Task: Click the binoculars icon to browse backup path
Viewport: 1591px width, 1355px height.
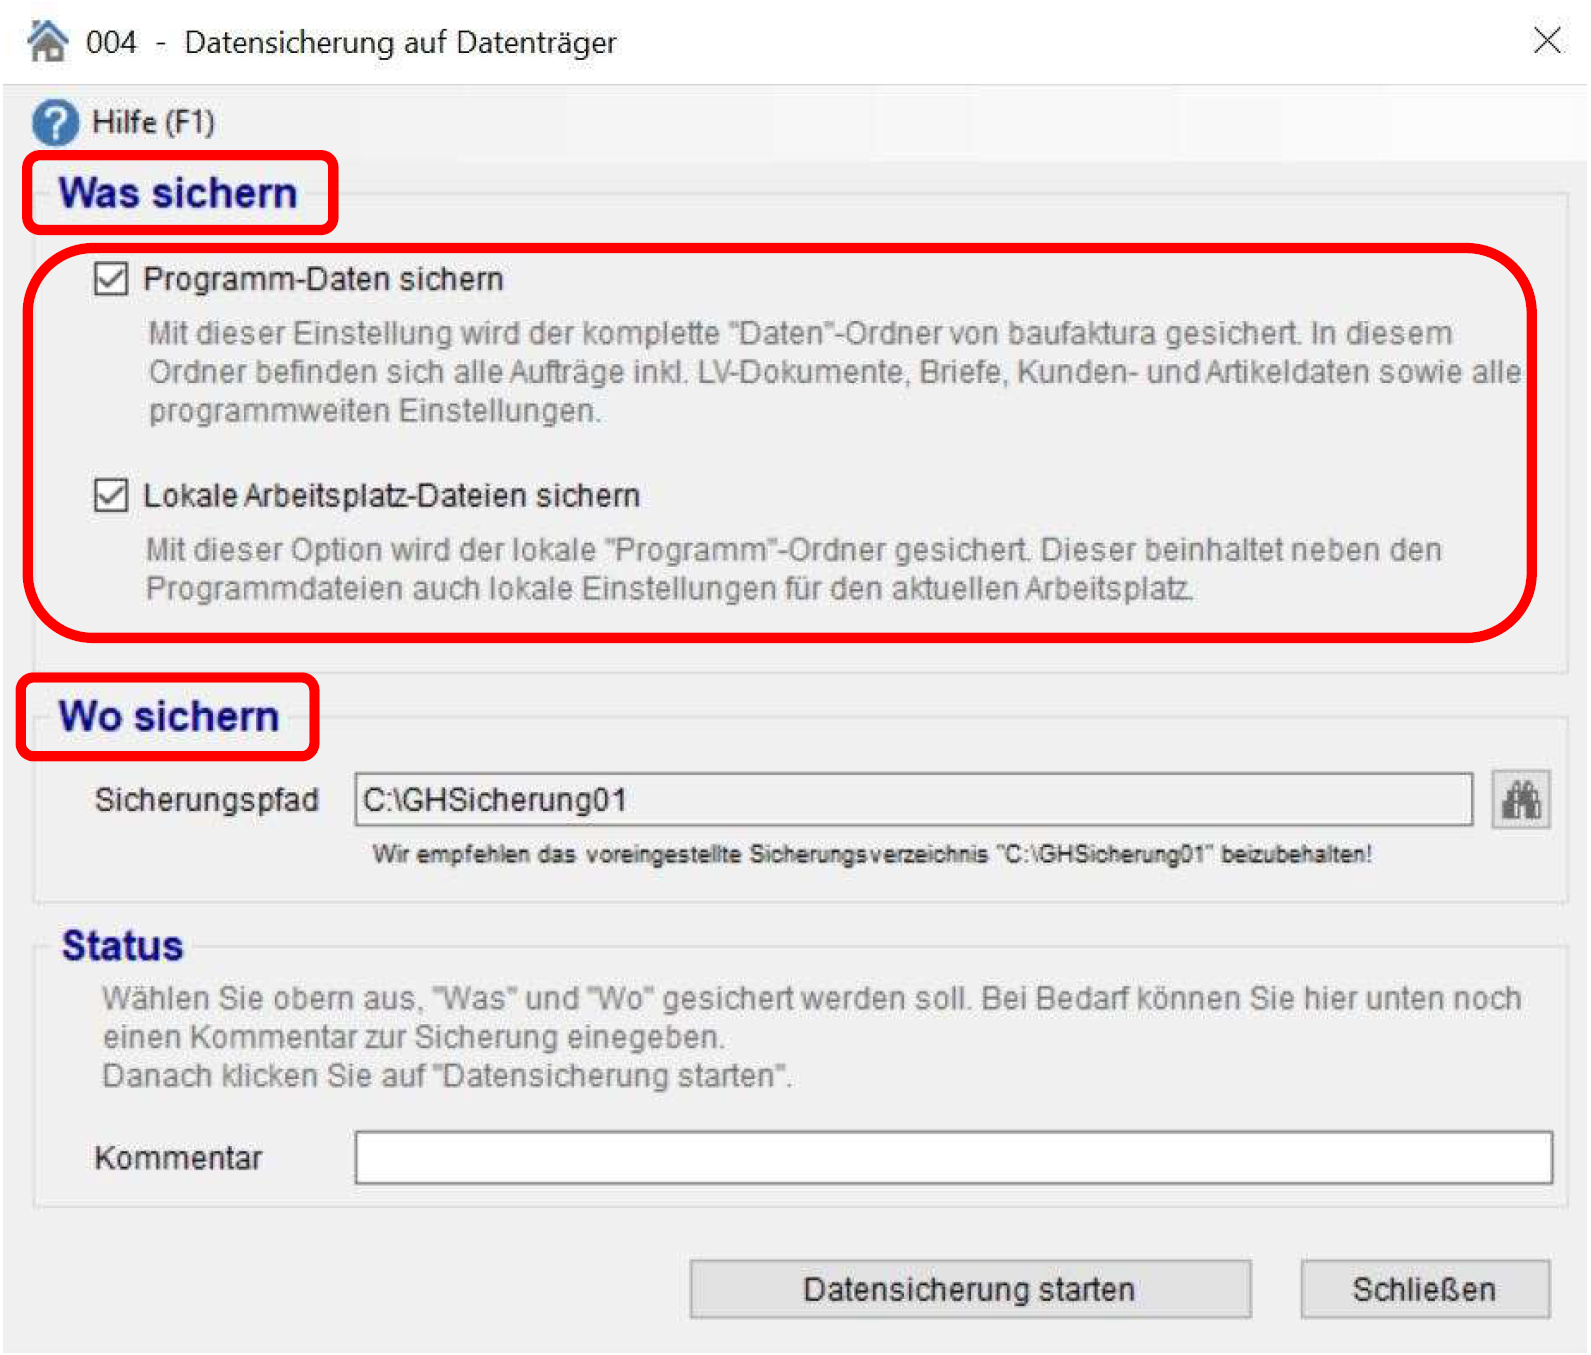Action: pos(1521,800)
